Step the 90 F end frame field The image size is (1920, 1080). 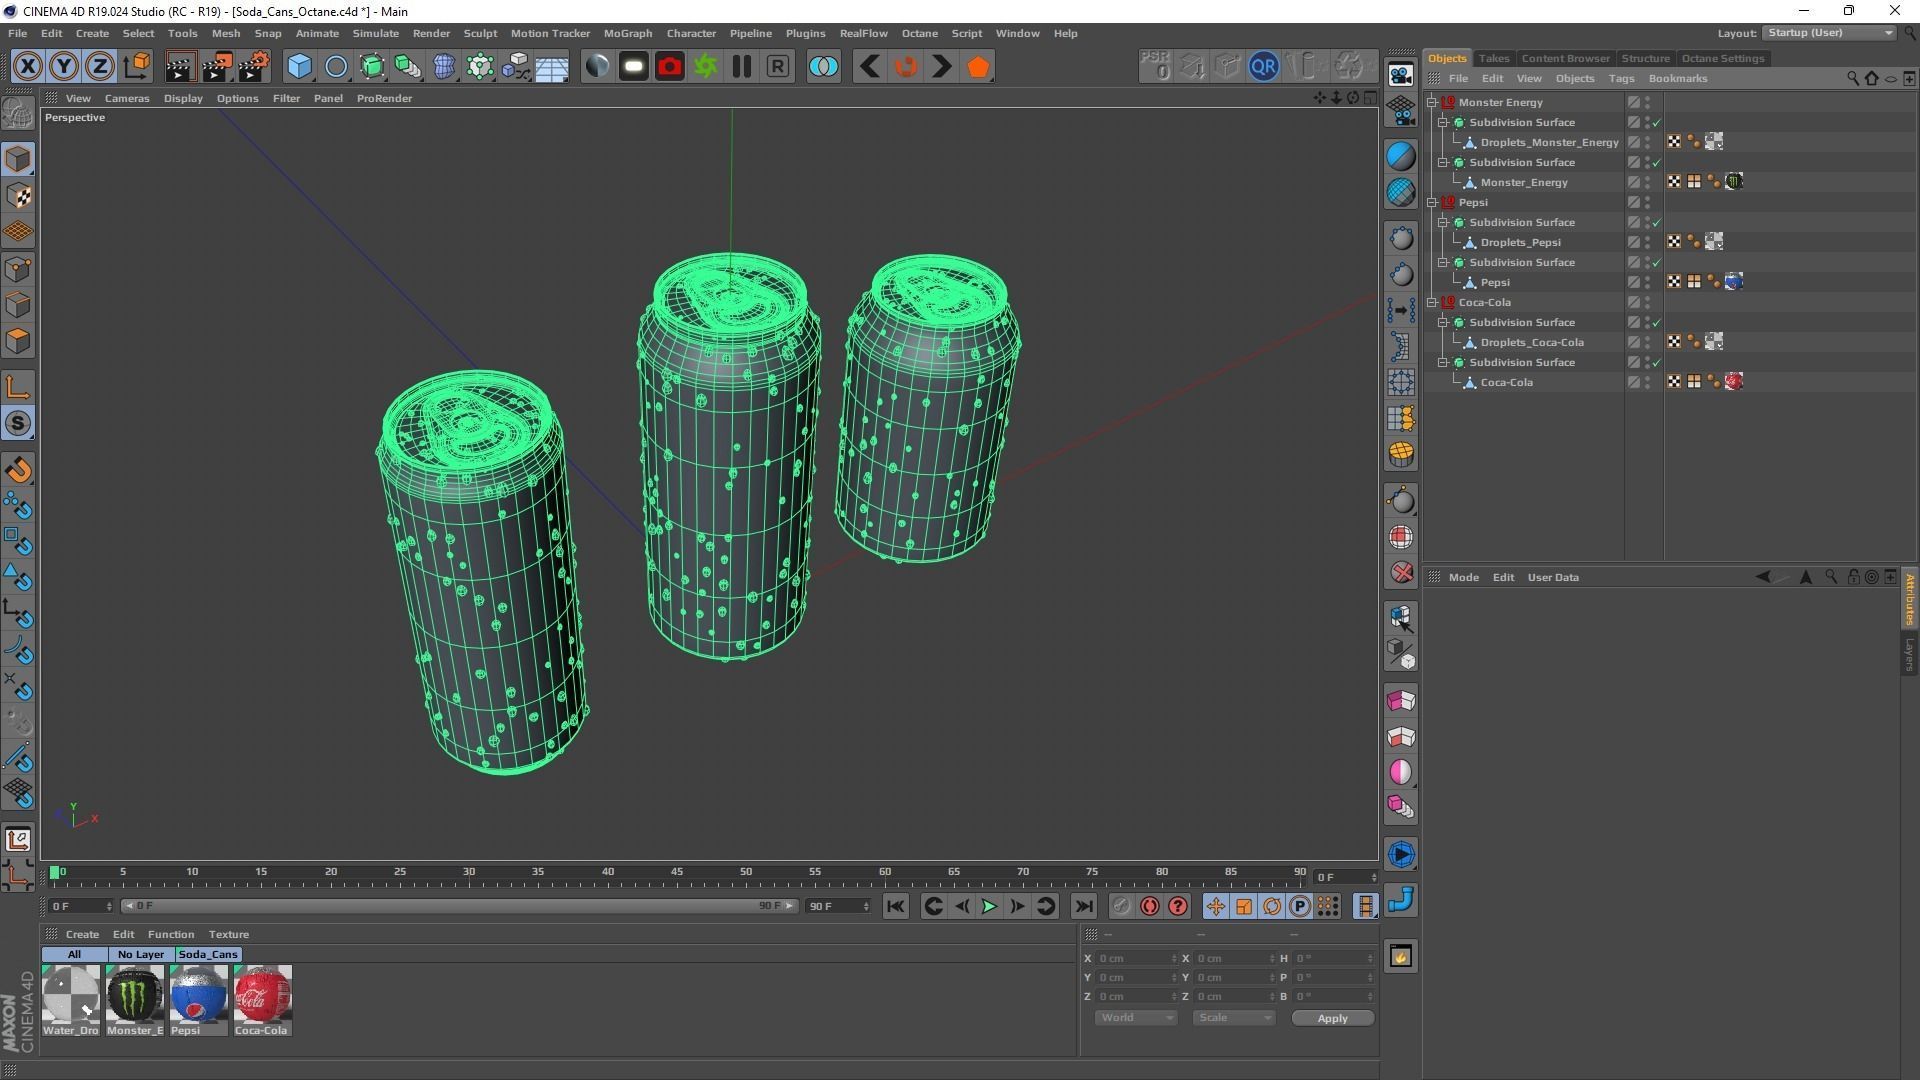click(866, 907)
